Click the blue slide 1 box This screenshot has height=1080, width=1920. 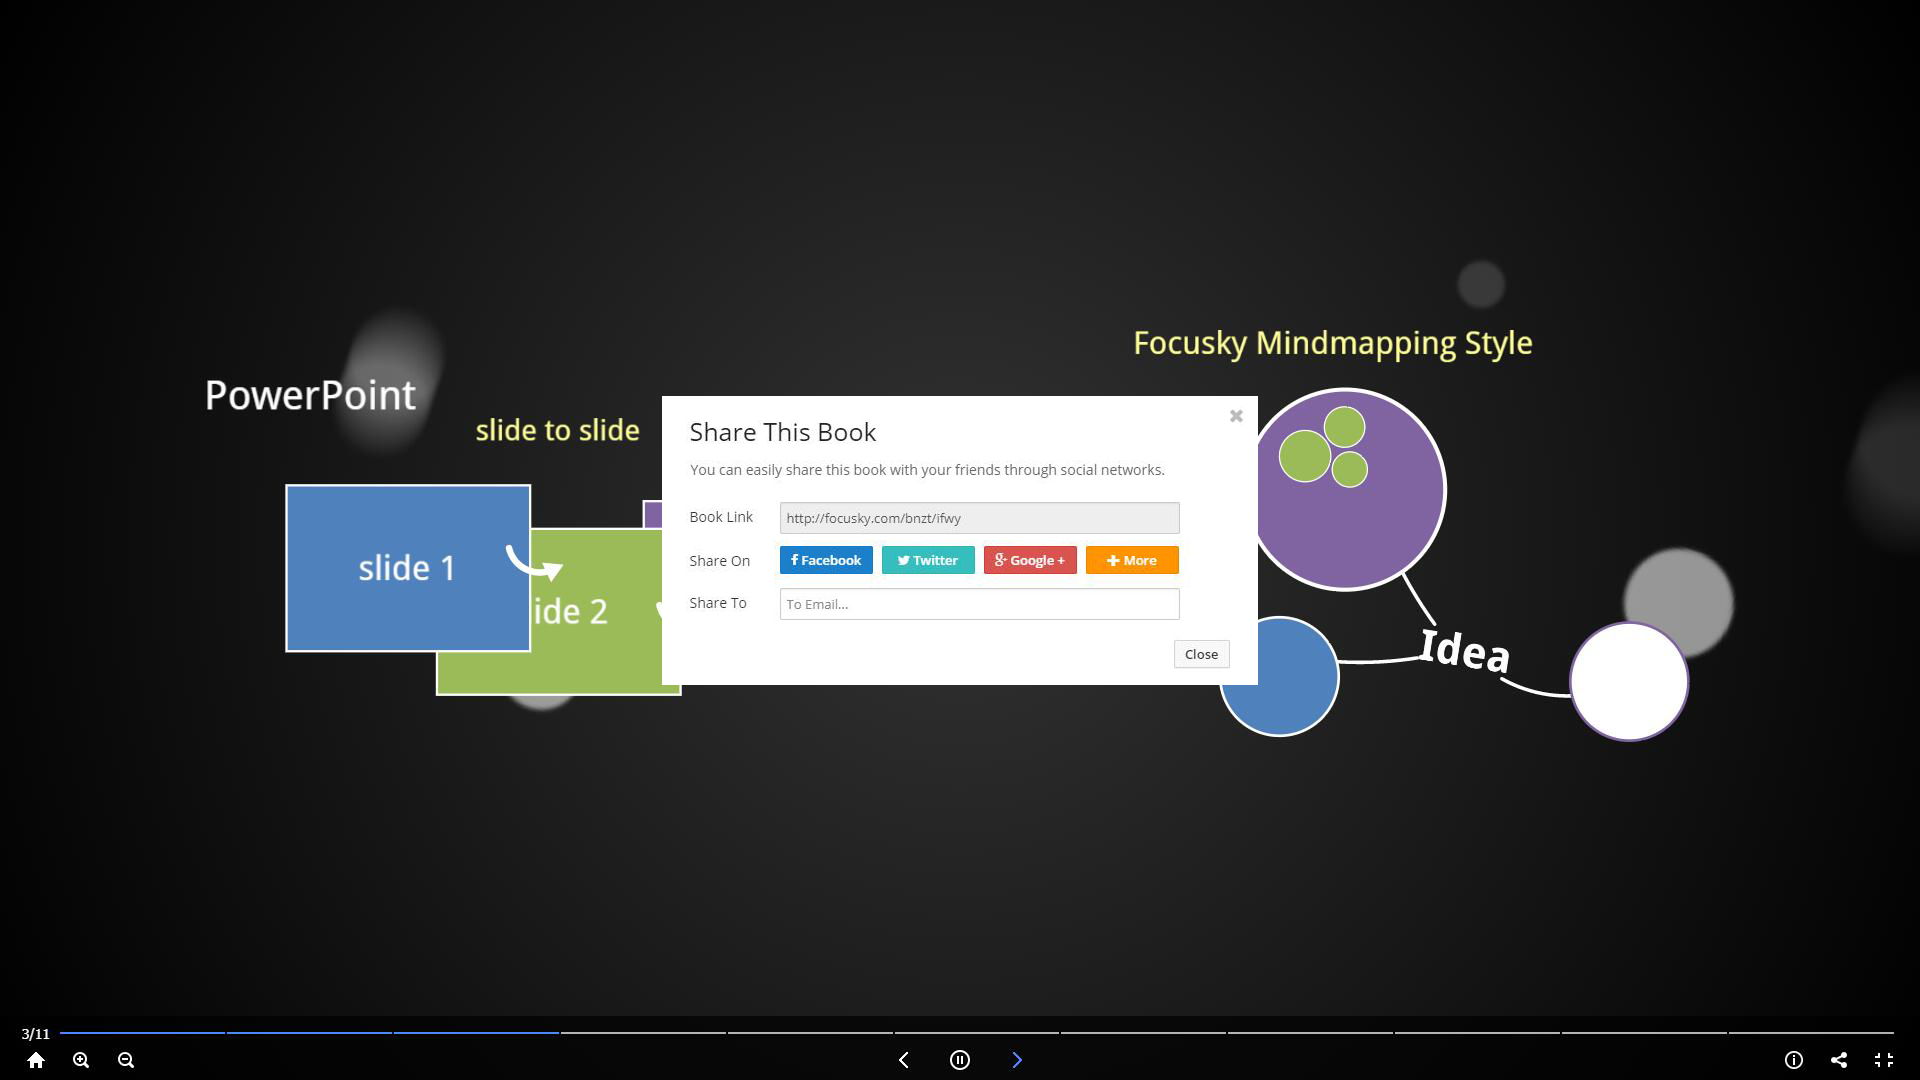(408, 568)
